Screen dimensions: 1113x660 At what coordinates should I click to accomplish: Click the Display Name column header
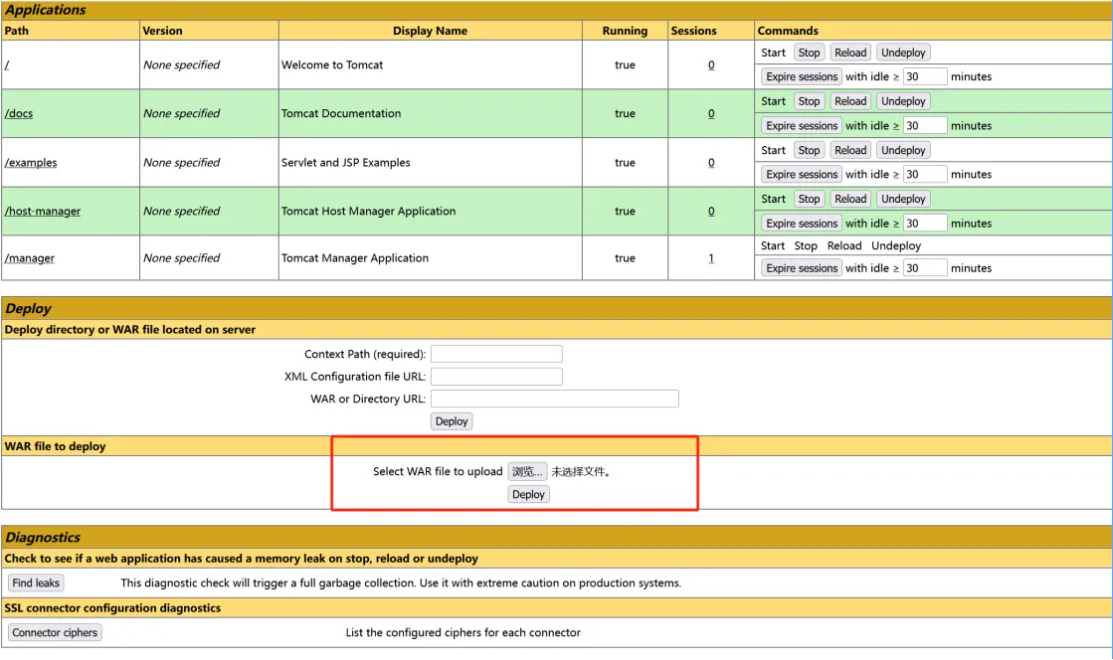[x=430, y=31]
